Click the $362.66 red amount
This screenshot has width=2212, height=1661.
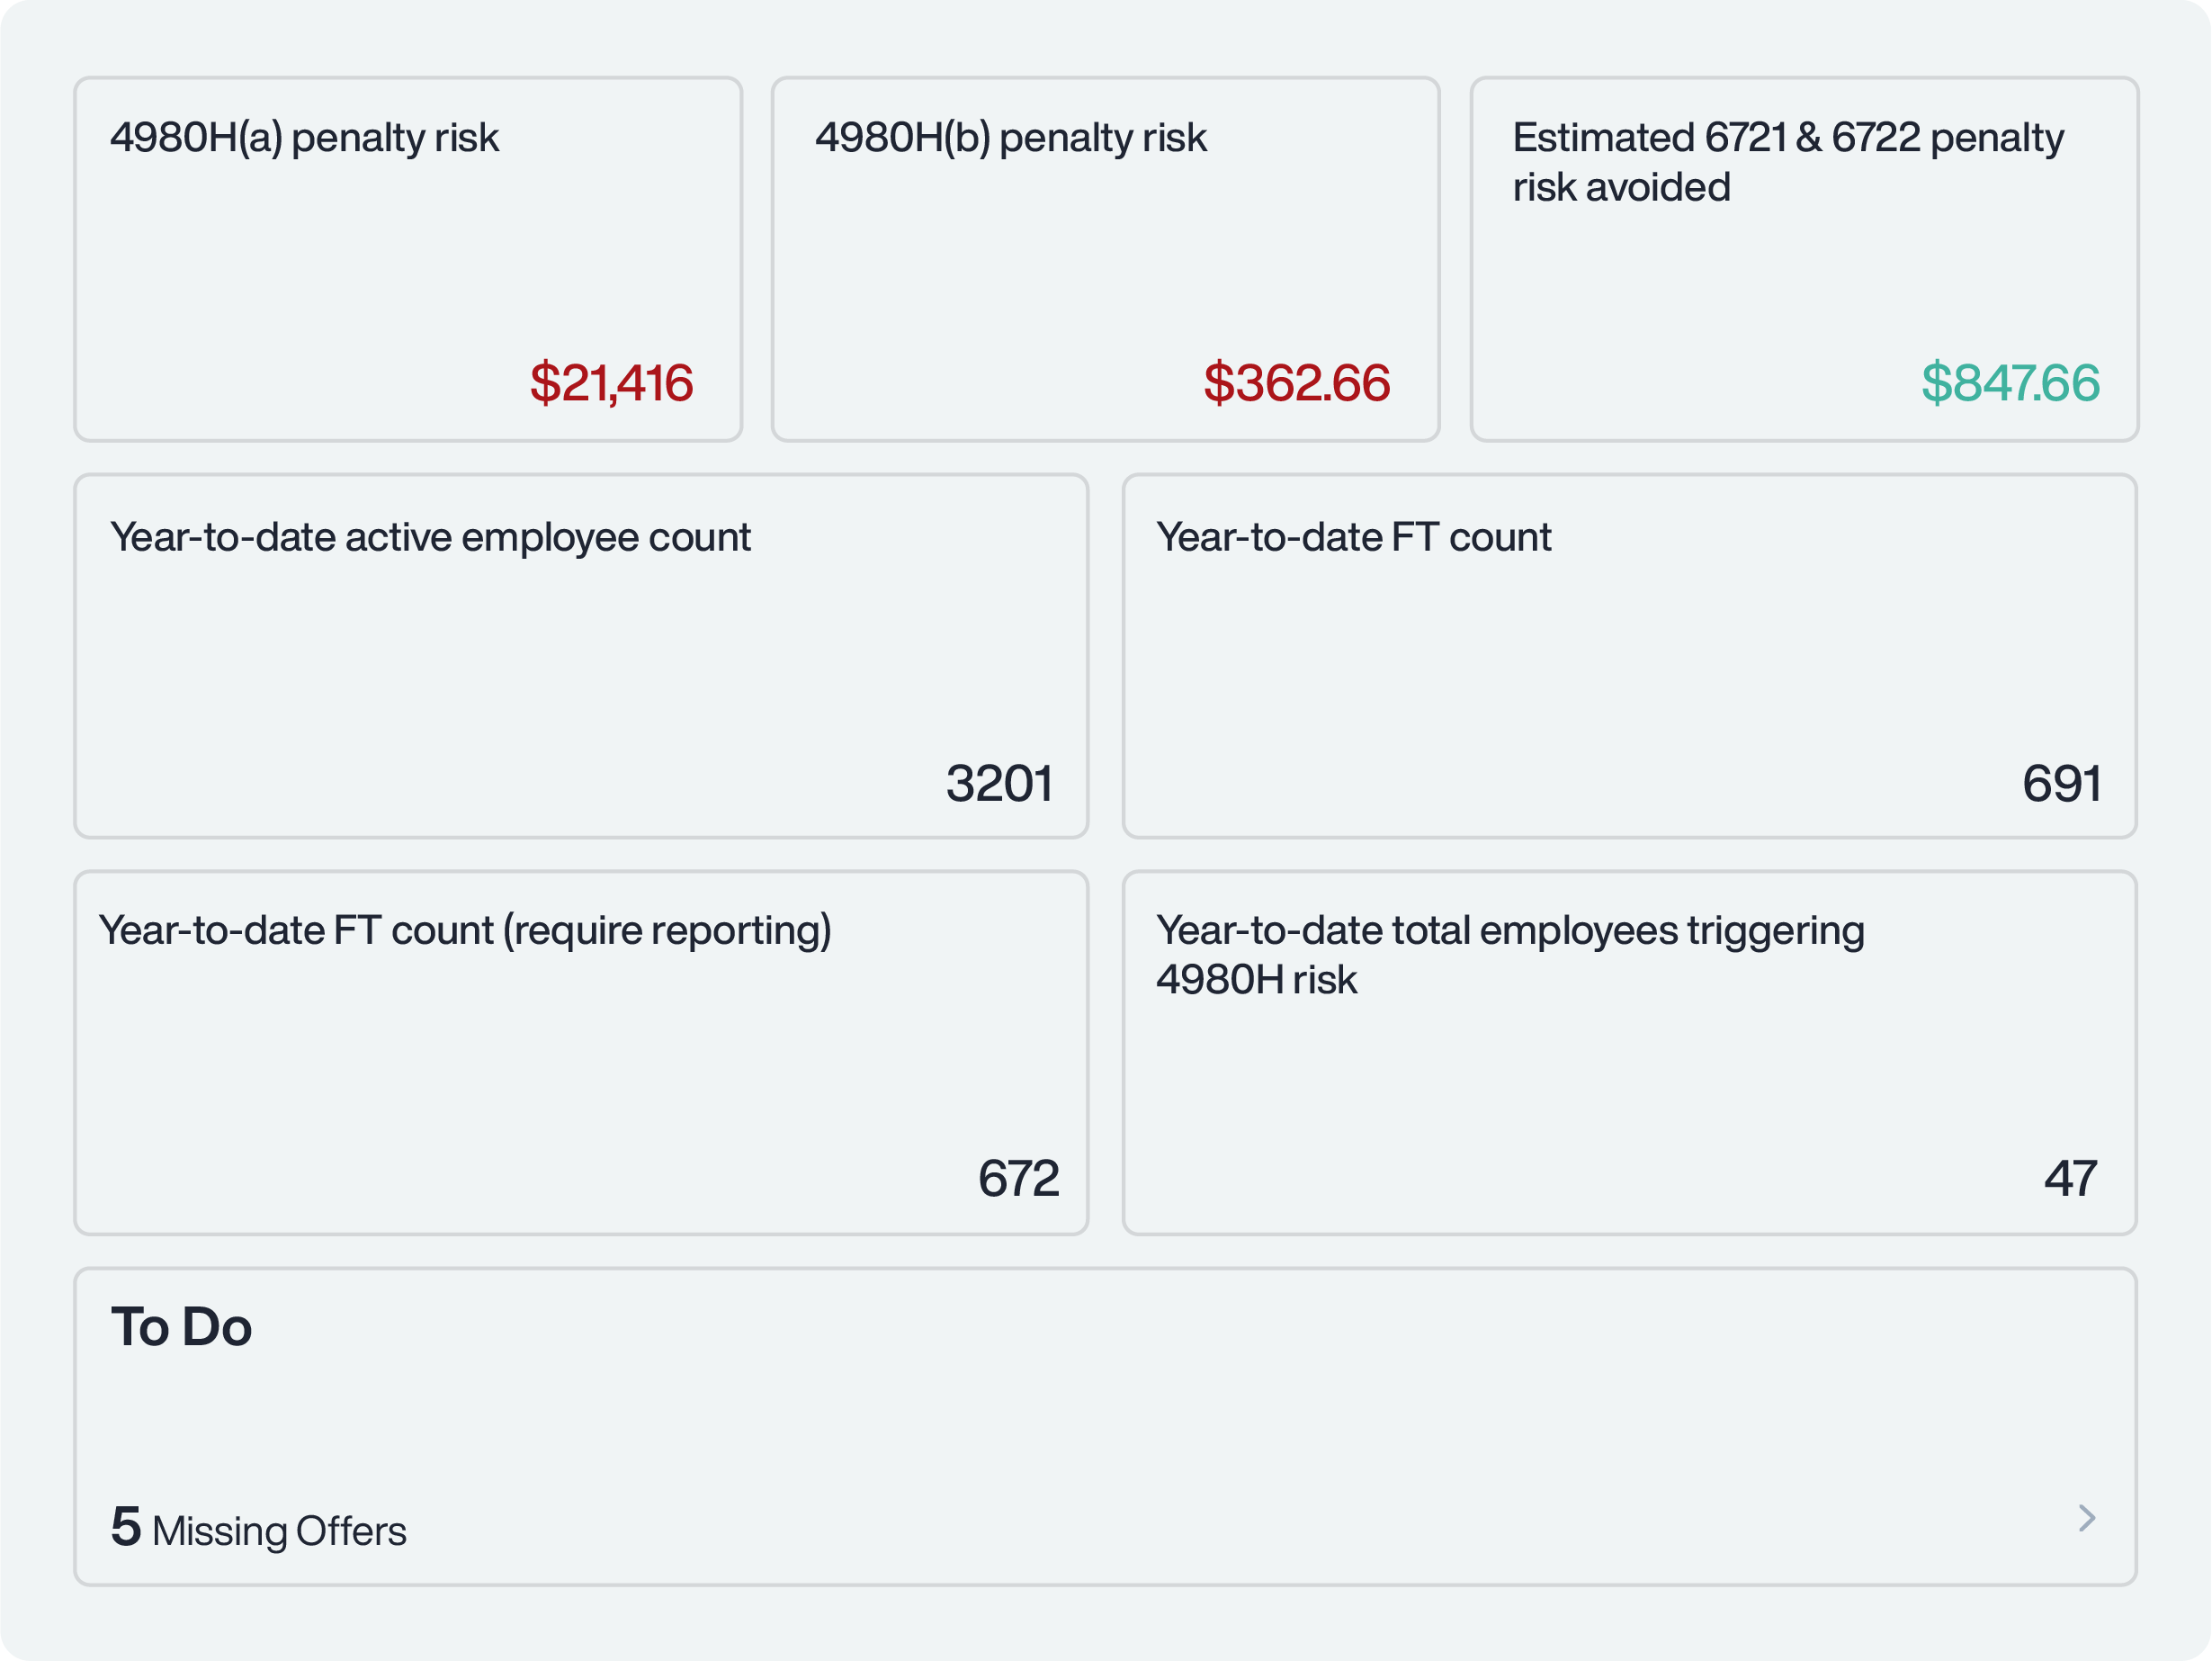click(x=1296, y=383)
